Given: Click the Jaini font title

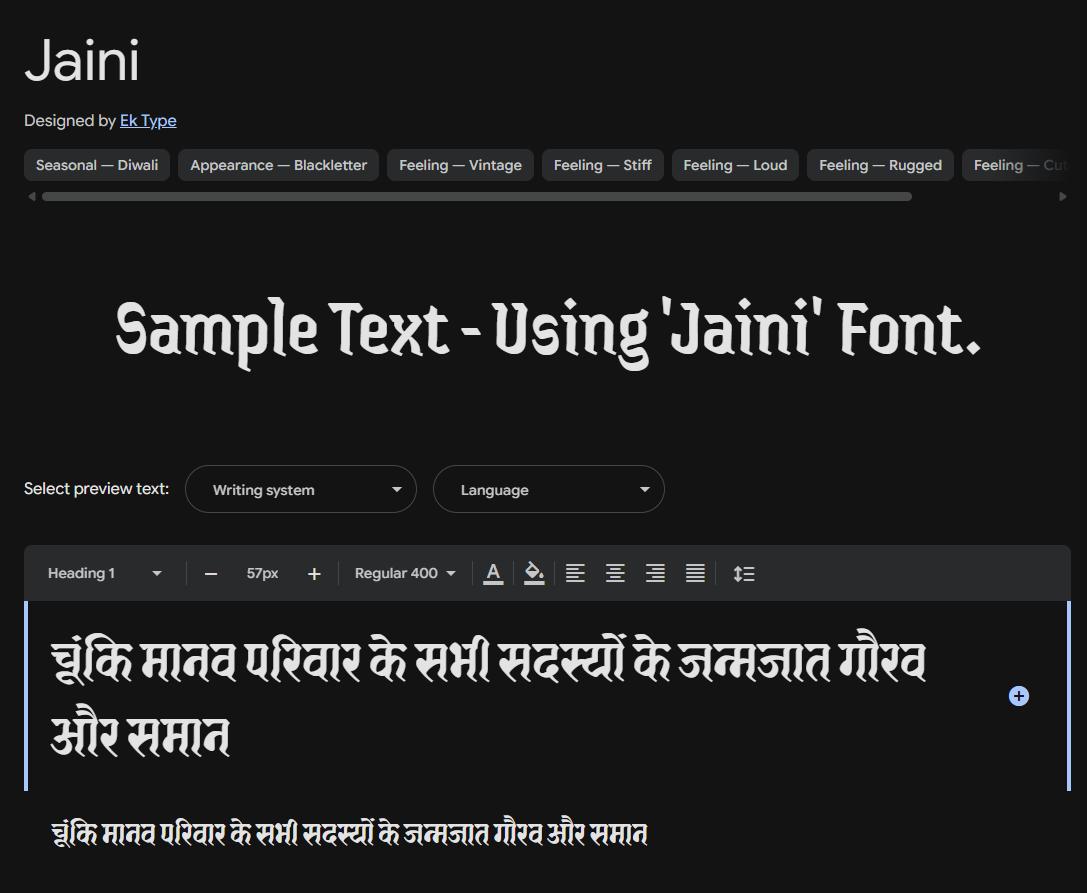Looking at the screenshot, I should 82,61.
